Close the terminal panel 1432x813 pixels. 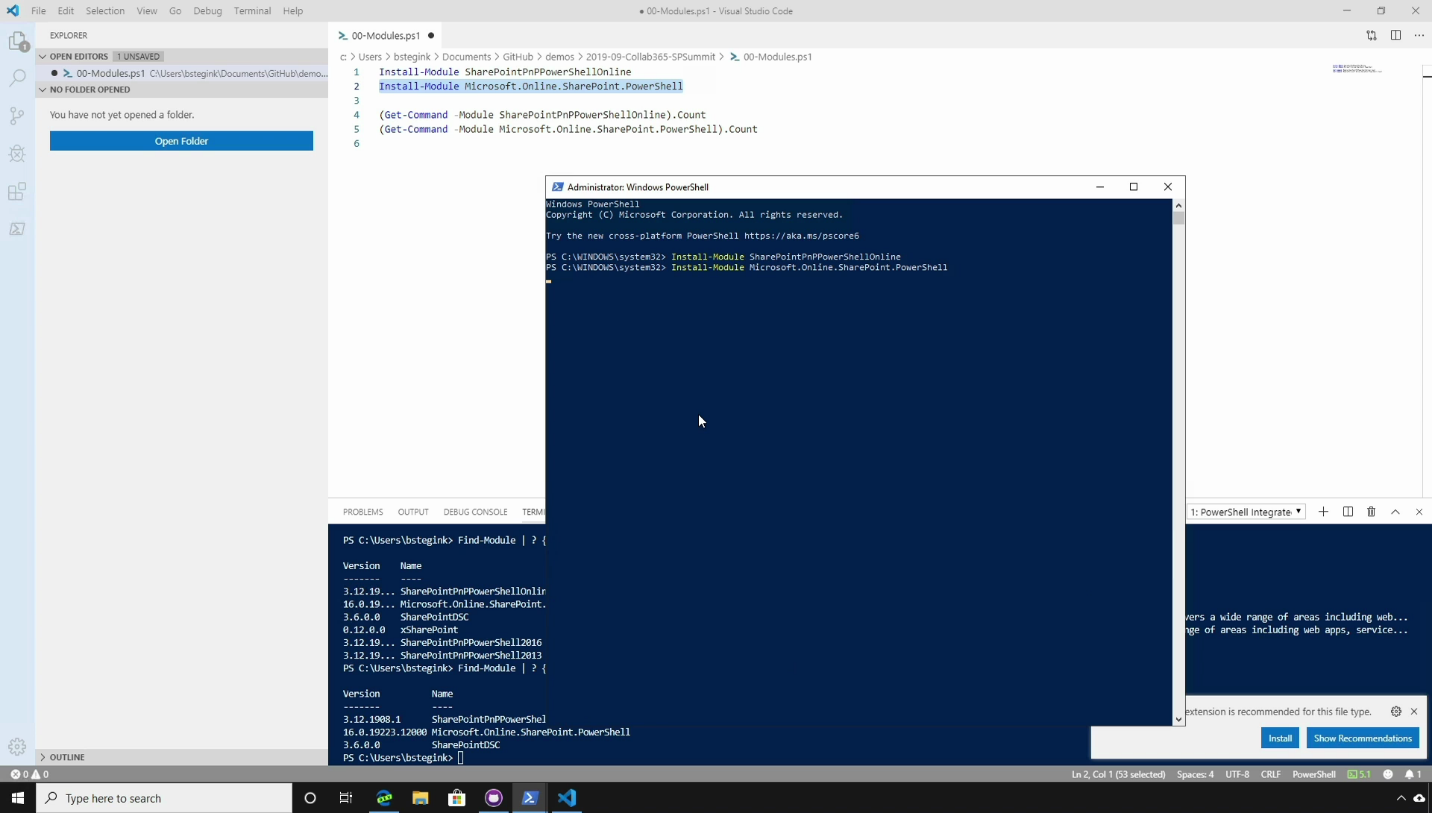1419,512
